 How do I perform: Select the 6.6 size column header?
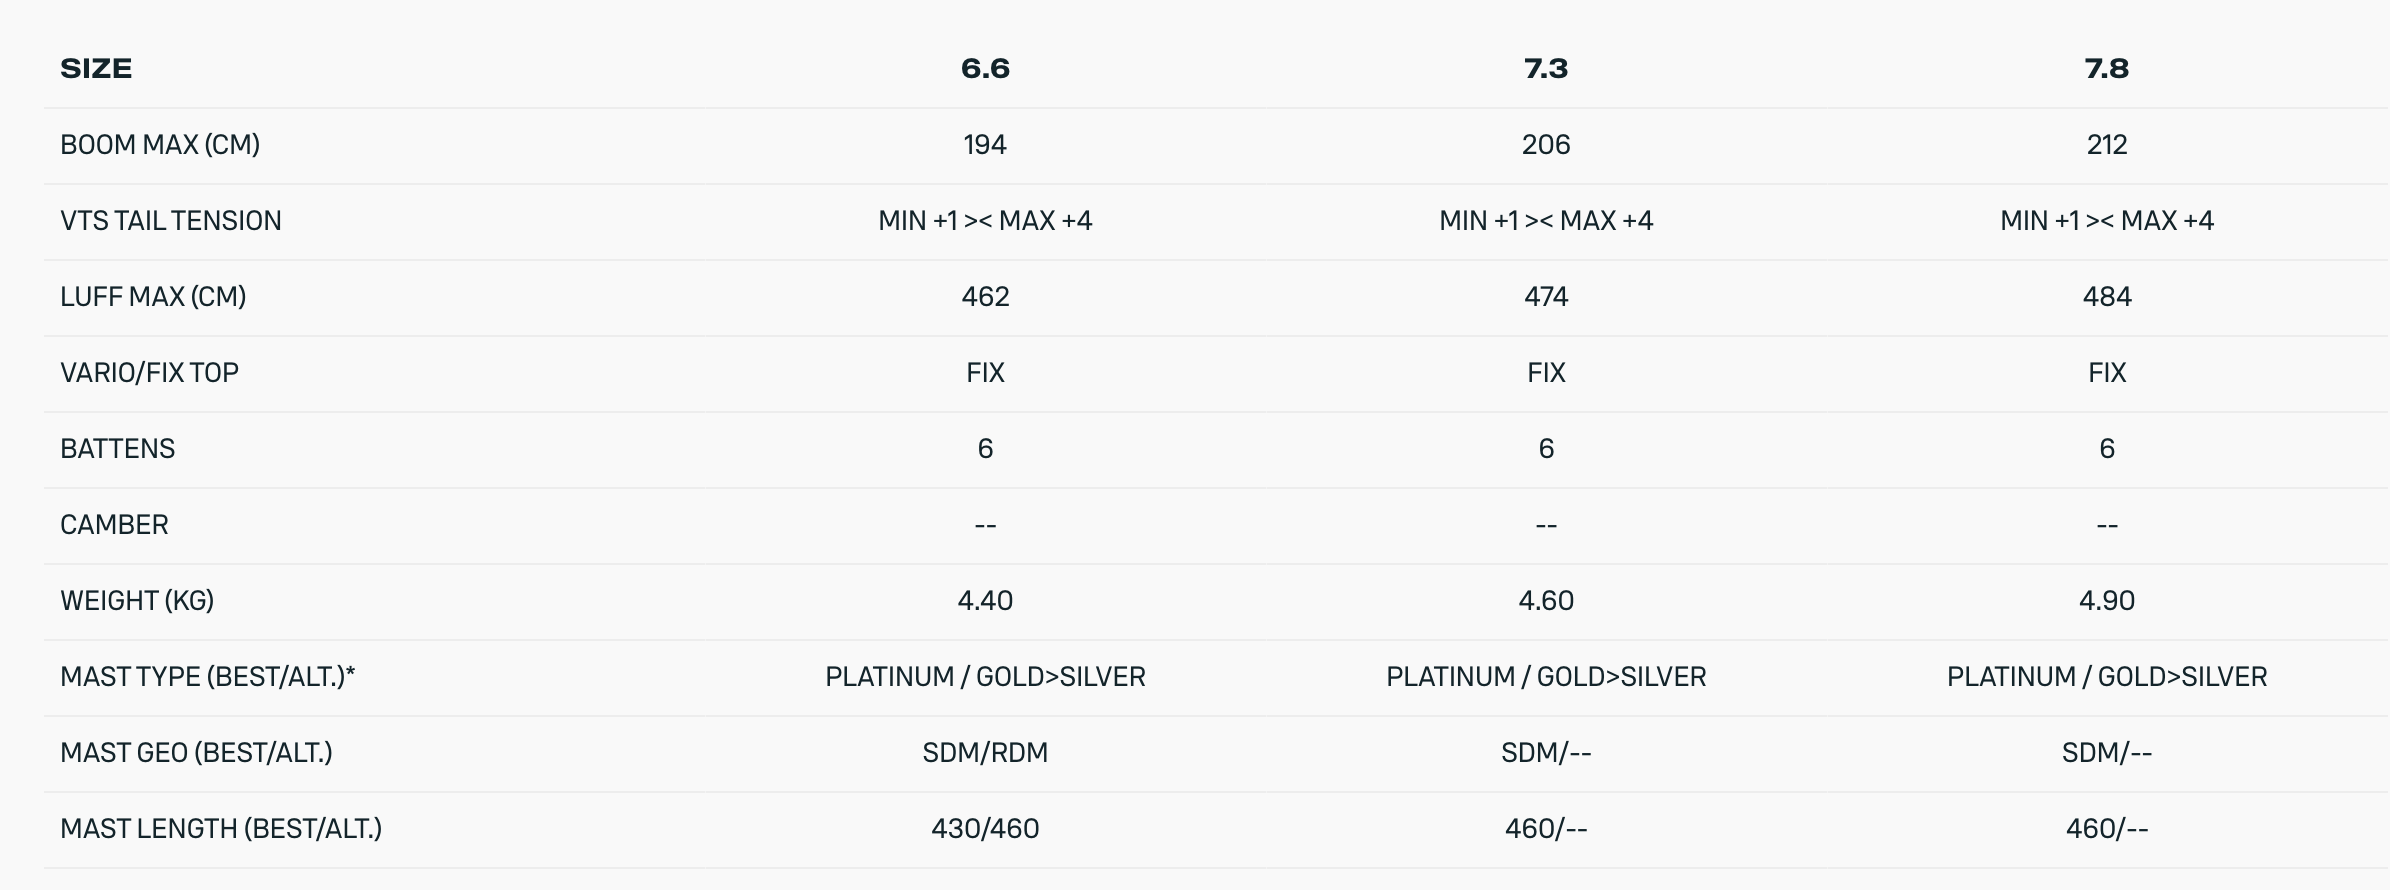985,69
